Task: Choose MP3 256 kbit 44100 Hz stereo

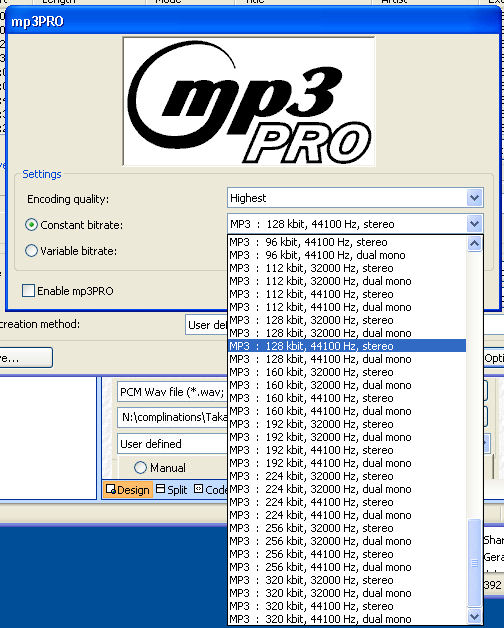Action: [x=347, y=554]
